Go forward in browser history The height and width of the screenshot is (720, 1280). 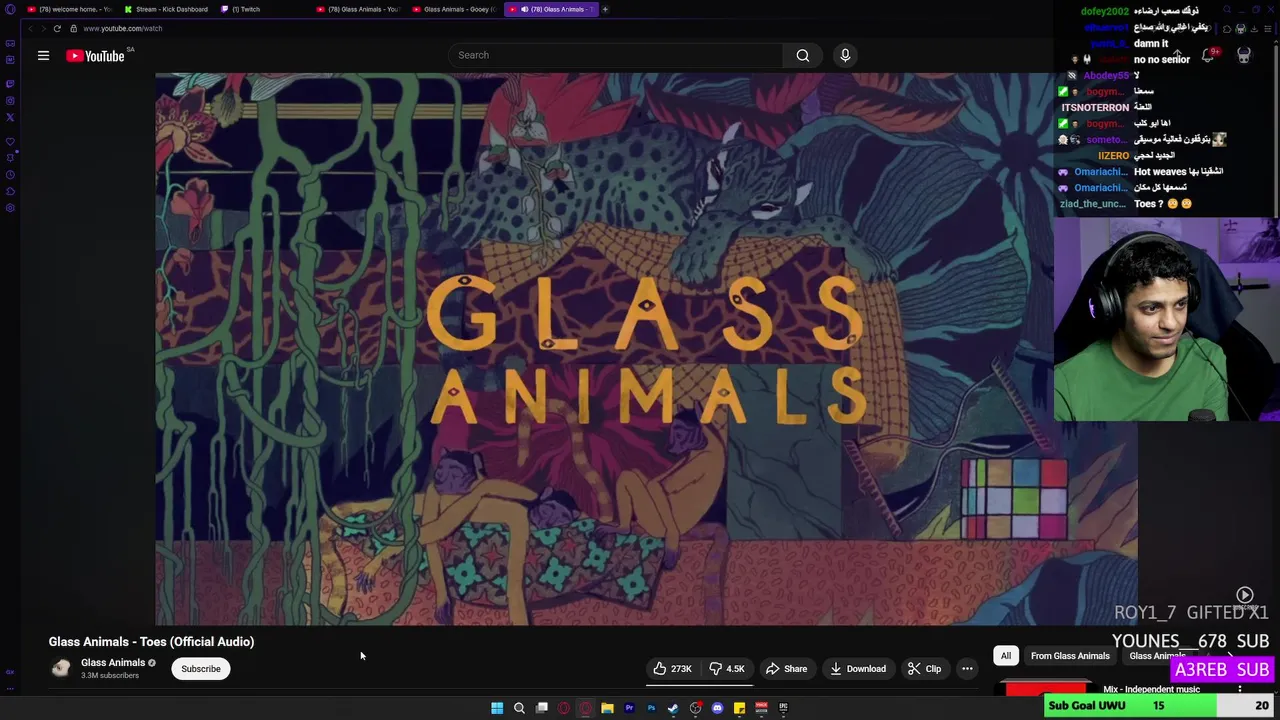(43, 28)
